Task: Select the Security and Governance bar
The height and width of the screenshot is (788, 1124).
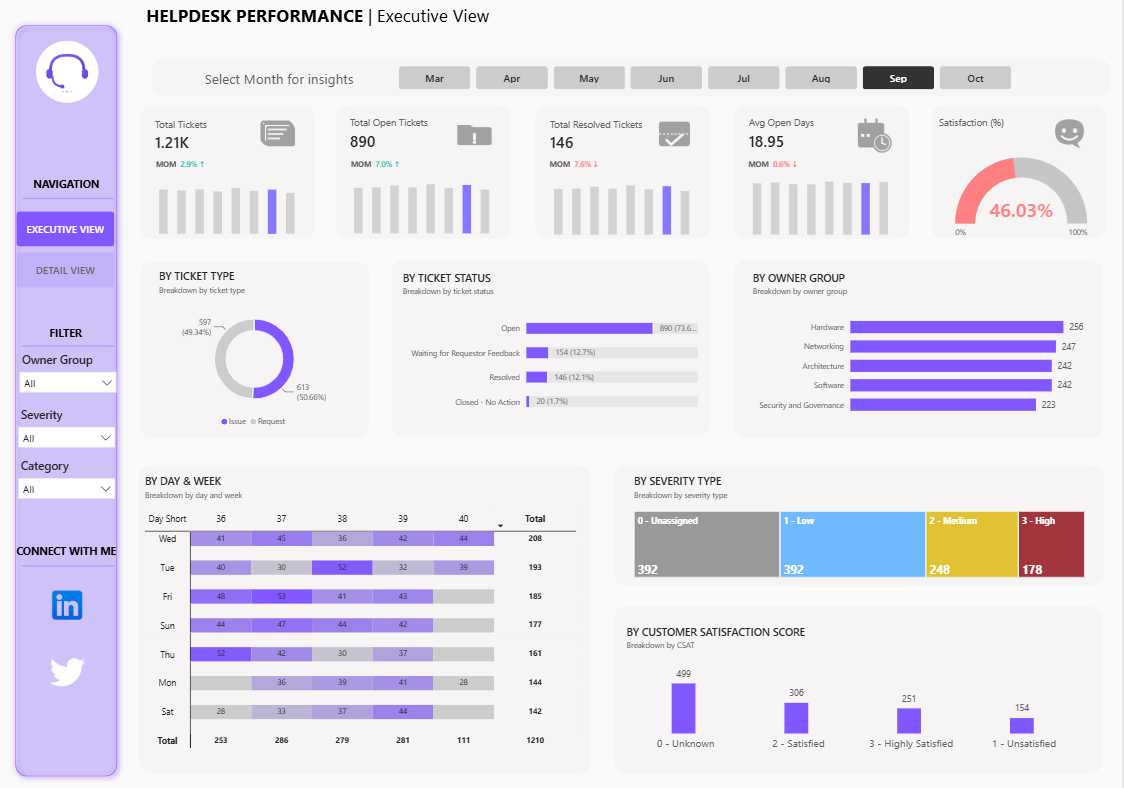Action: point(943,405)
